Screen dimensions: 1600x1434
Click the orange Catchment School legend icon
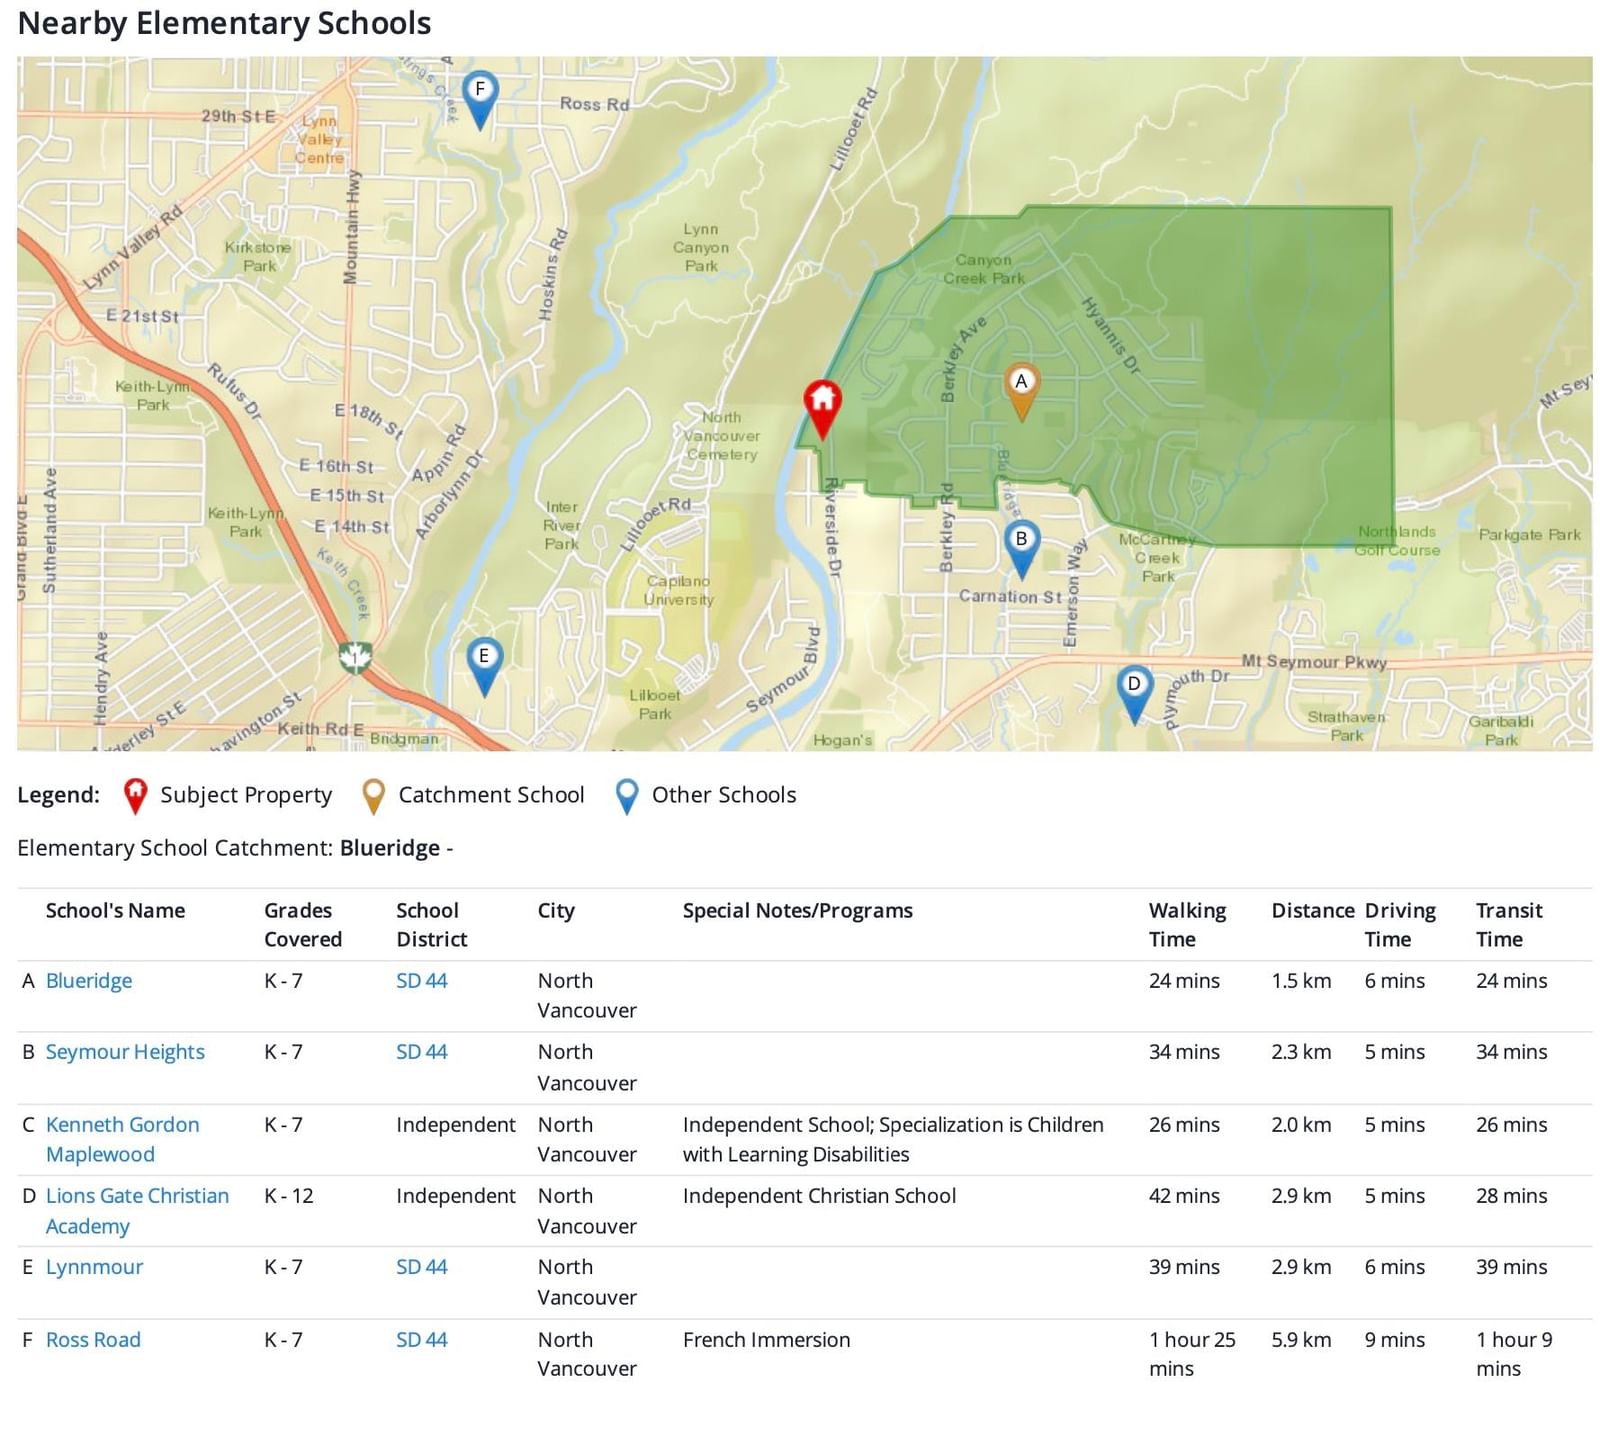(373, 796)
